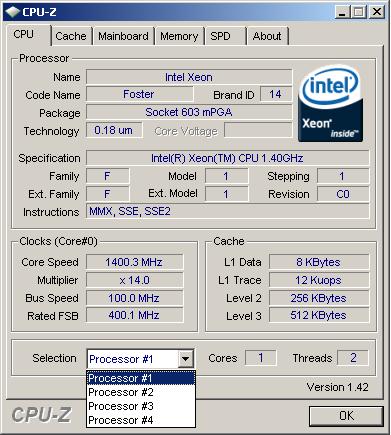Click the OK button
The image size is (391, 435).
346,415
